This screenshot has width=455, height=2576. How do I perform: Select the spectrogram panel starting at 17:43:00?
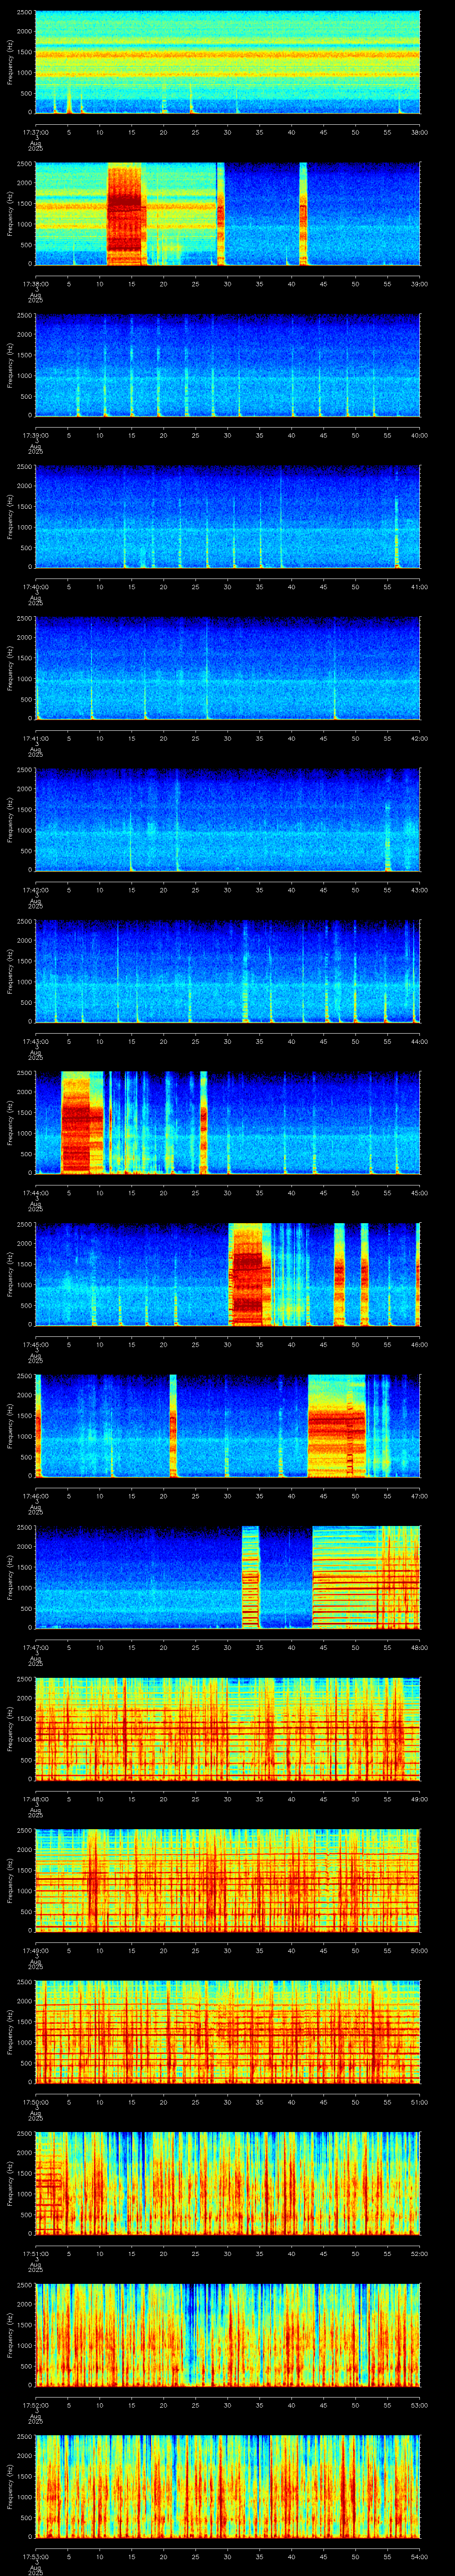point(227,972)
